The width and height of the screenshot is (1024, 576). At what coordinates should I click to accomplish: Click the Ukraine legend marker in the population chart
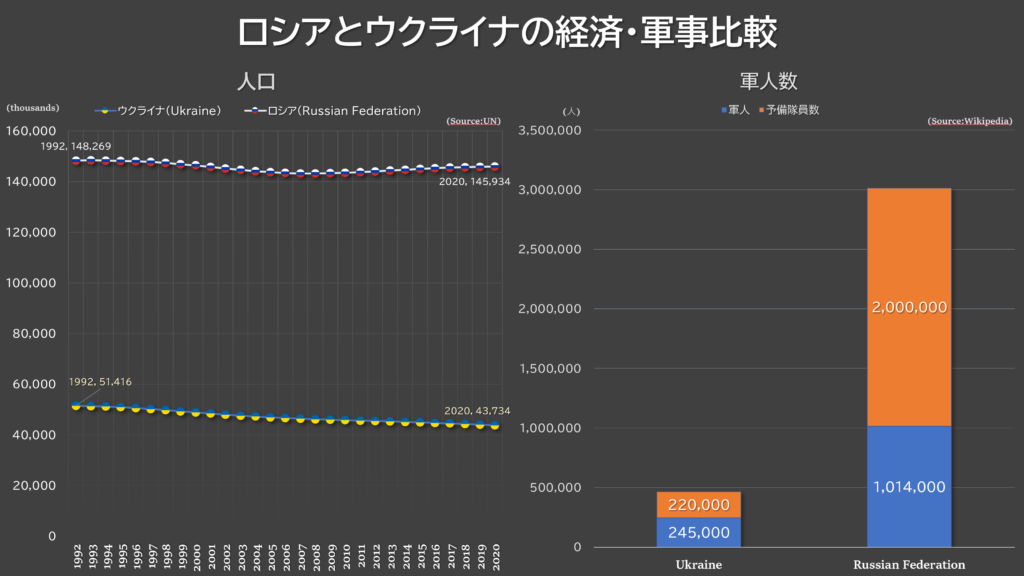point(105,111)
